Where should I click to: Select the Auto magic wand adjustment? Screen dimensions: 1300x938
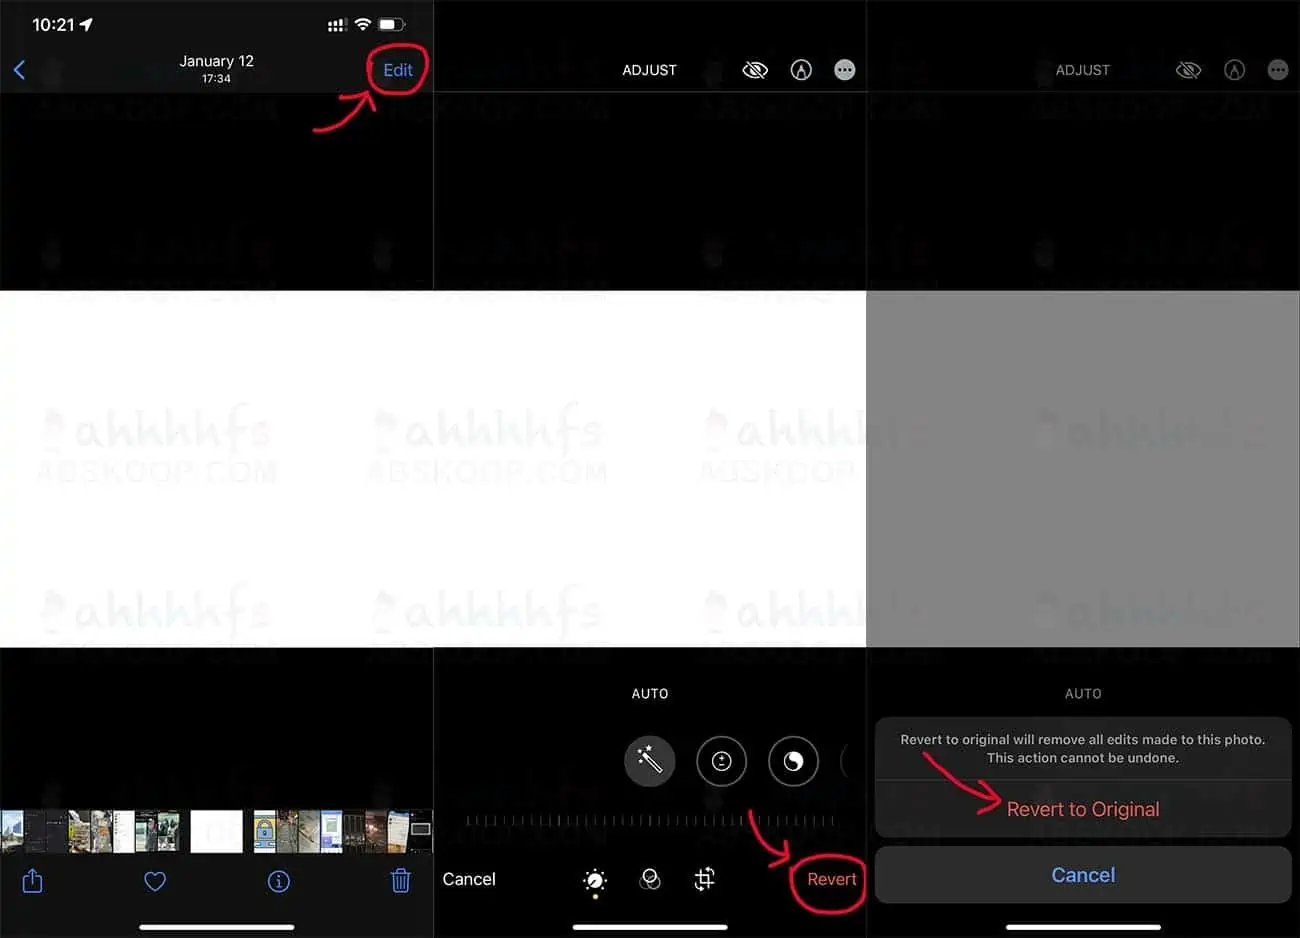[650, 762]
